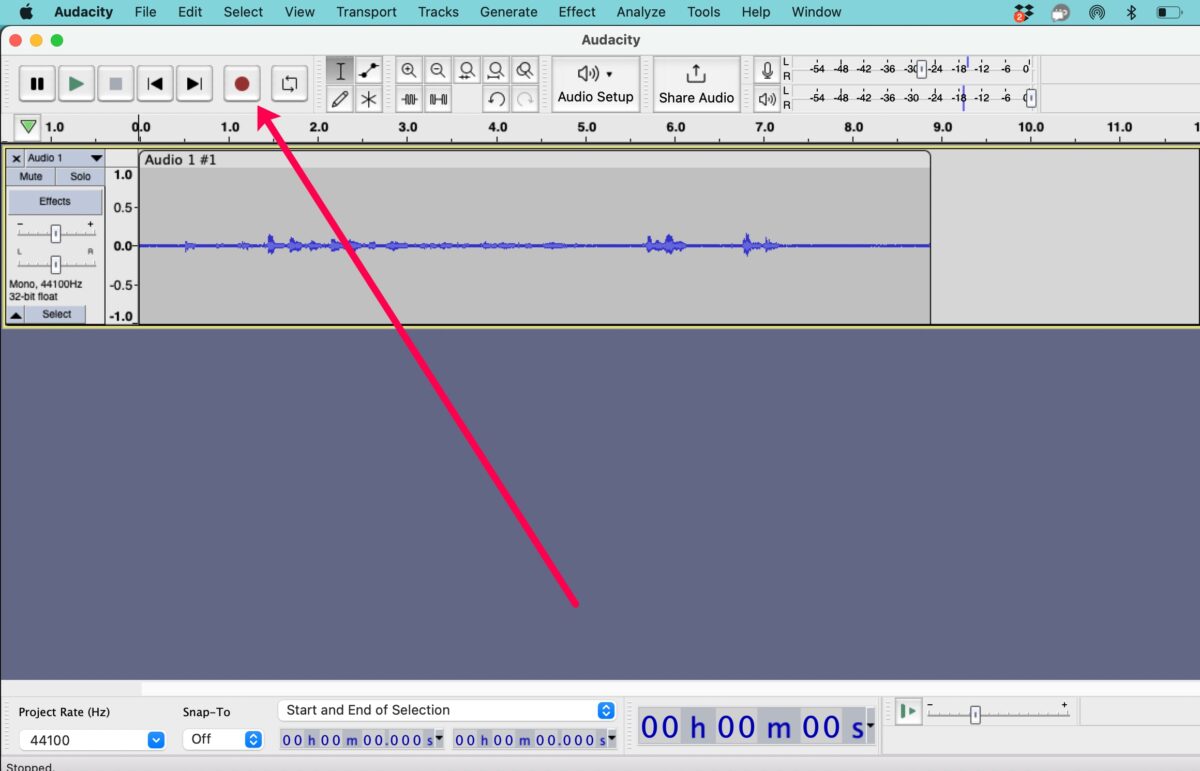1200x771 pixels.
Task: Solo the Audio 1 track
Action: [80, 176]
